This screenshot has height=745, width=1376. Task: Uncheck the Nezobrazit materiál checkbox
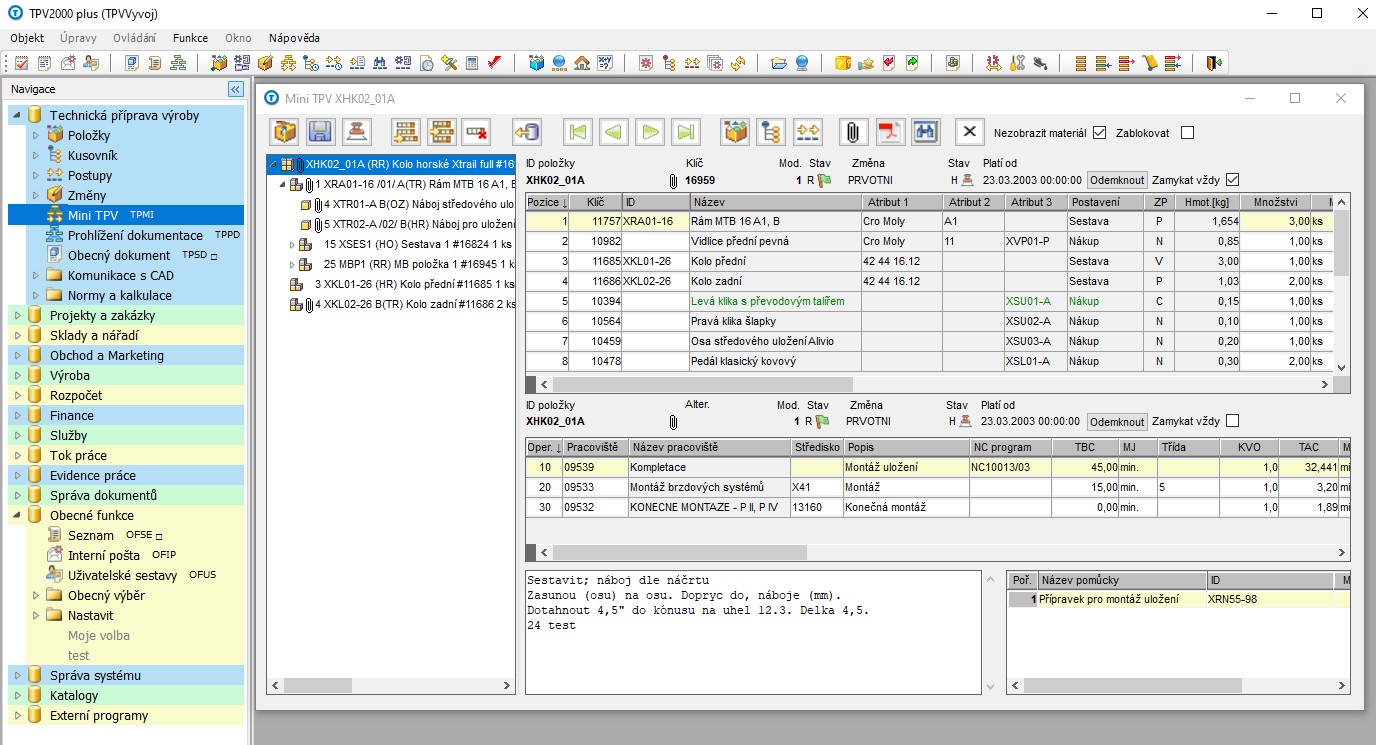click(x=1100, y=132)
